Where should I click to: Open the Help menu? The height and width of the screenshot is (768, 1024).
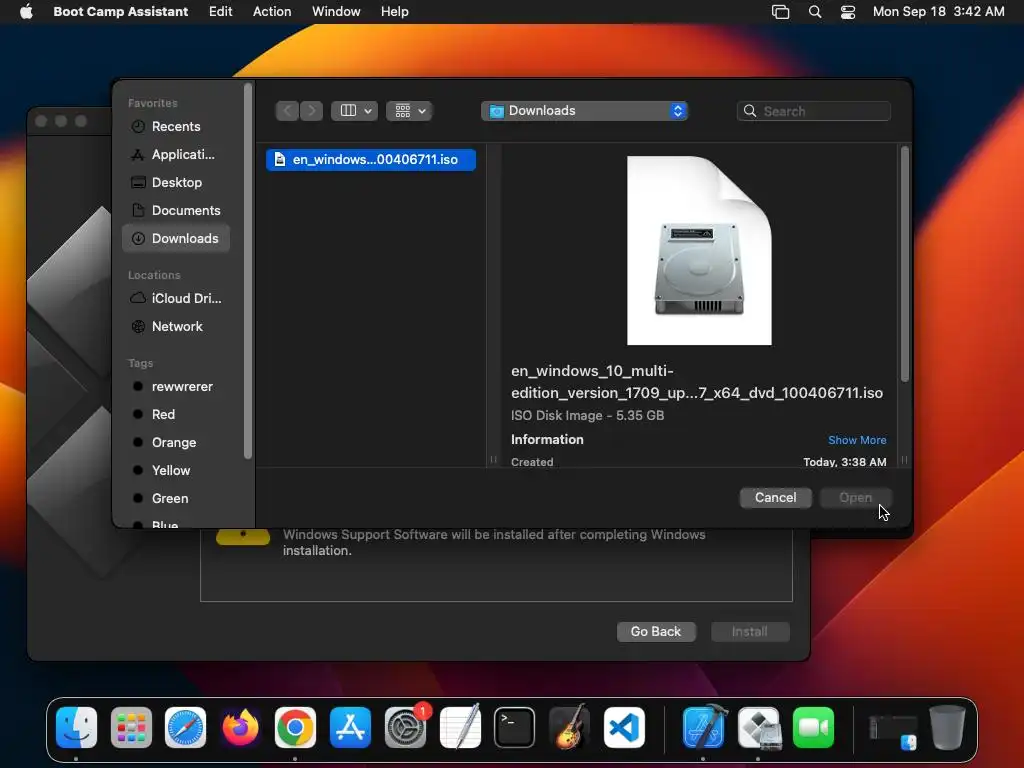394,11
